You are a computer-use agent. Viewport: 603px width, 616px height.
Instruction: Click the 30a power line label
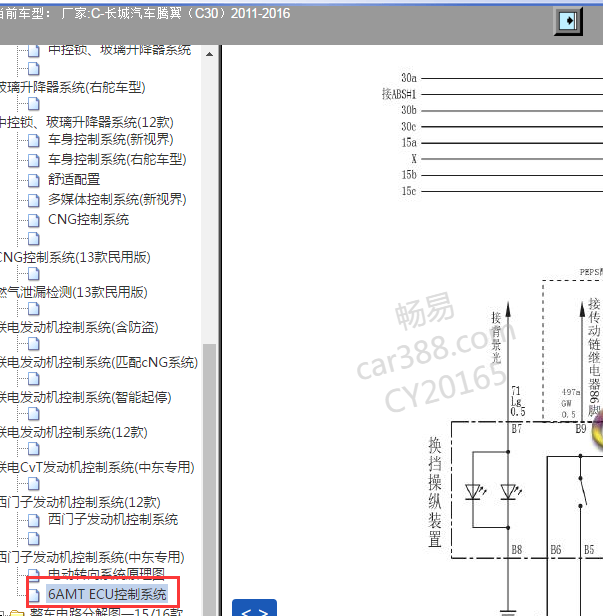pos(409,78)
